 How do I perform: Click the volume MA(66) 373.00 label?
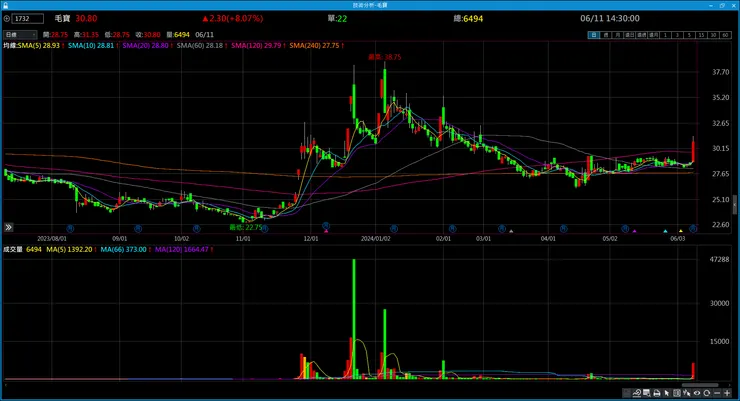(x=123, y=249)
